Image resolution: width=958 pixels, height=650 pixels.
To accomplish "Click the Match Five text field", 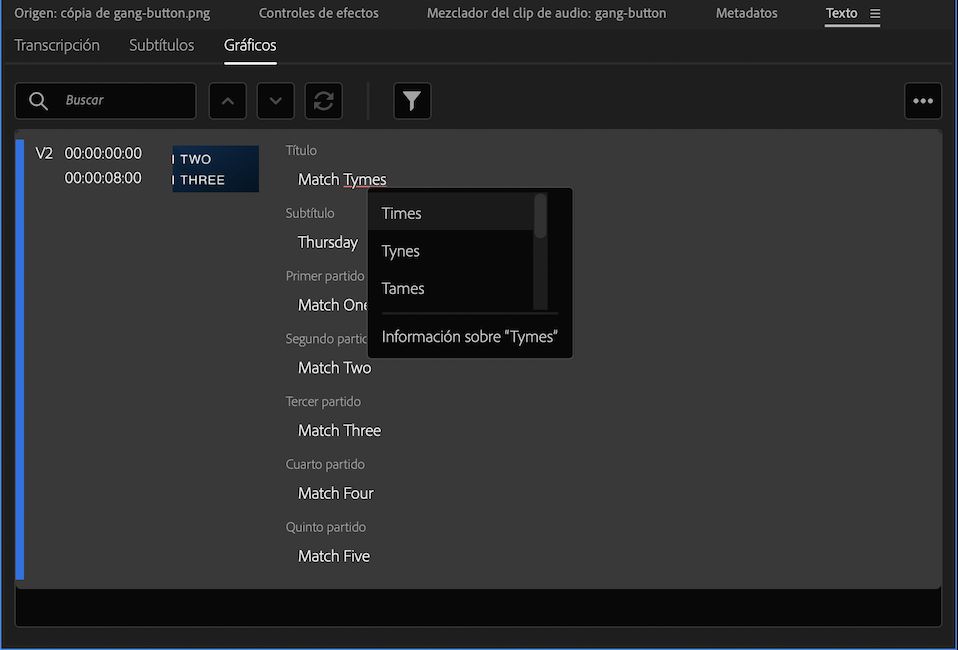I will click(334, 557).
